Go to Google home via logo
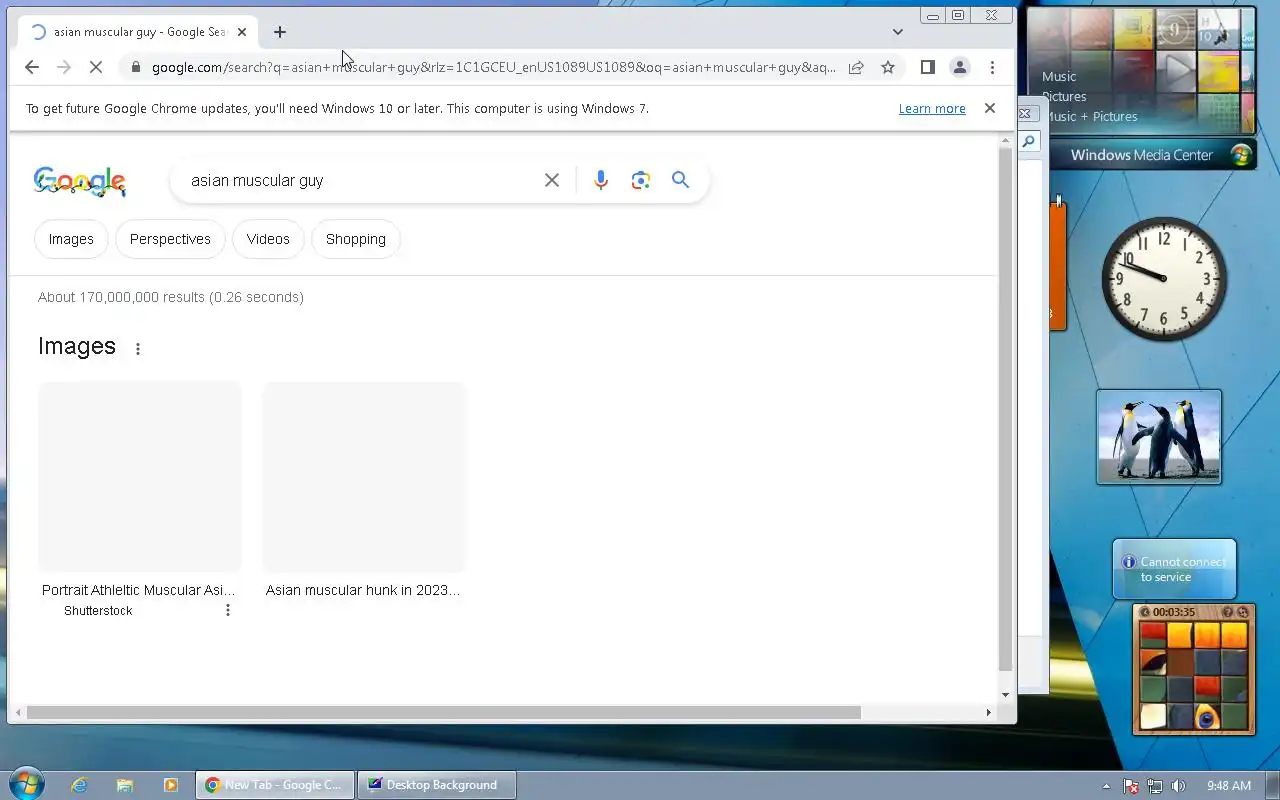This screenshot has height=800, width=1280. click(x=80, y=181)
